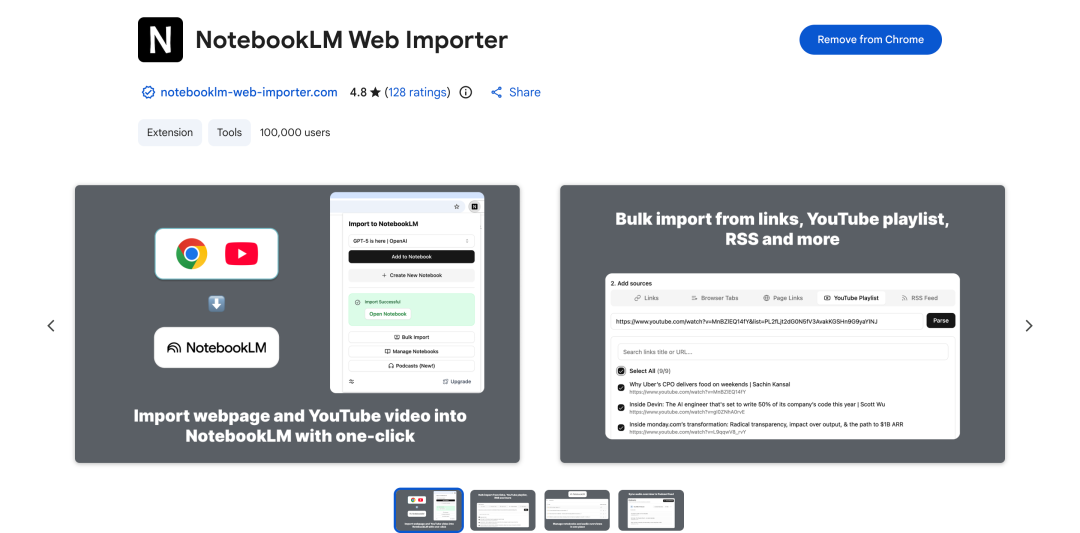Click the YouTube playlist URL field

(x=767, y=321)
